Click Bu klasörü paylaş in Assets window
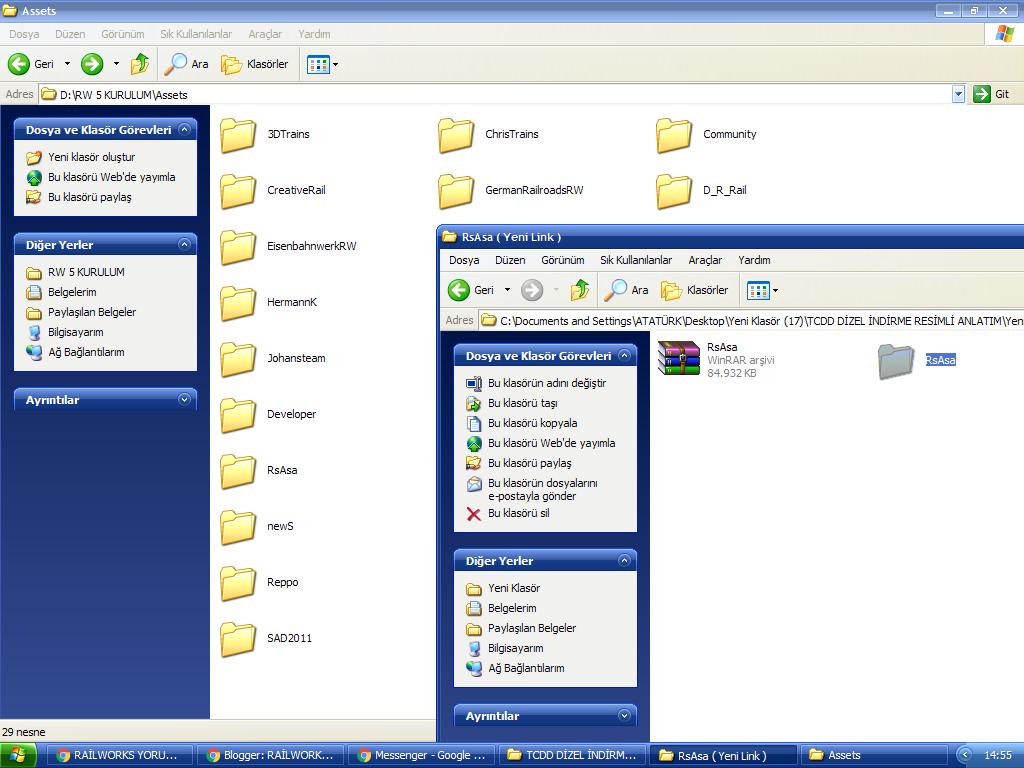 point(79,197)
